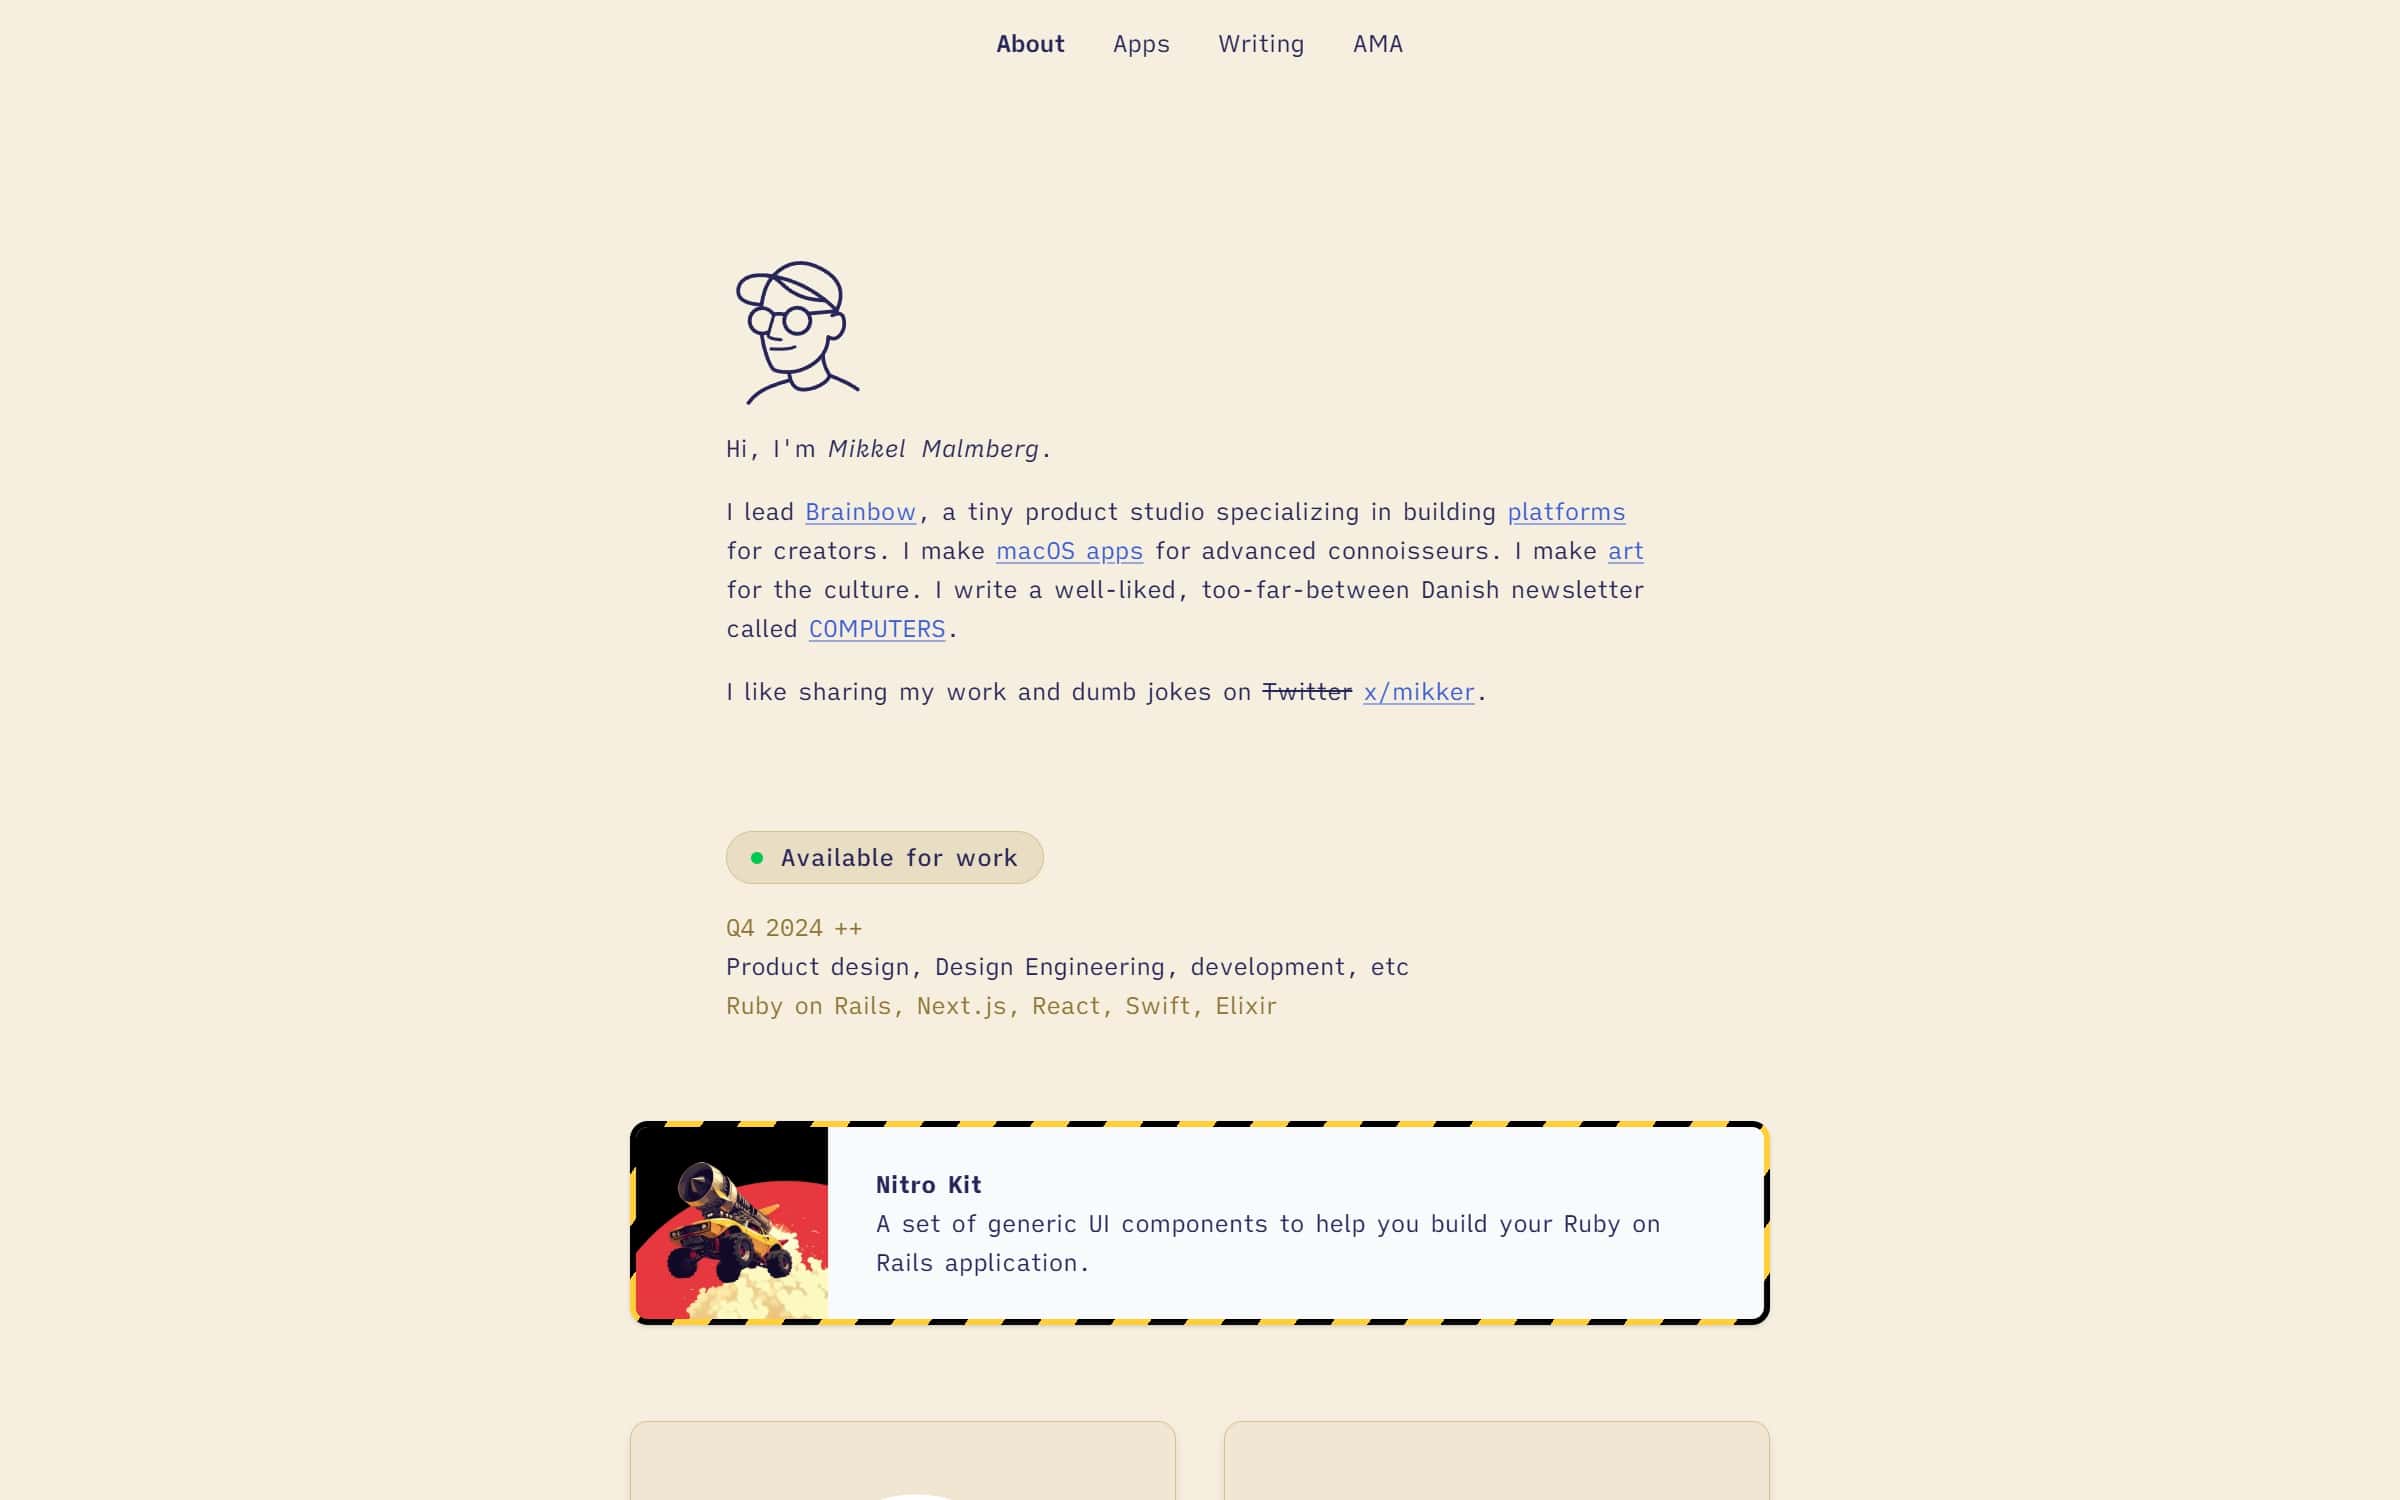This screenshot has width=2400, height=1500.
Task: Click the Nitro Kit monster truck icon
Action: pos(731,1222)
